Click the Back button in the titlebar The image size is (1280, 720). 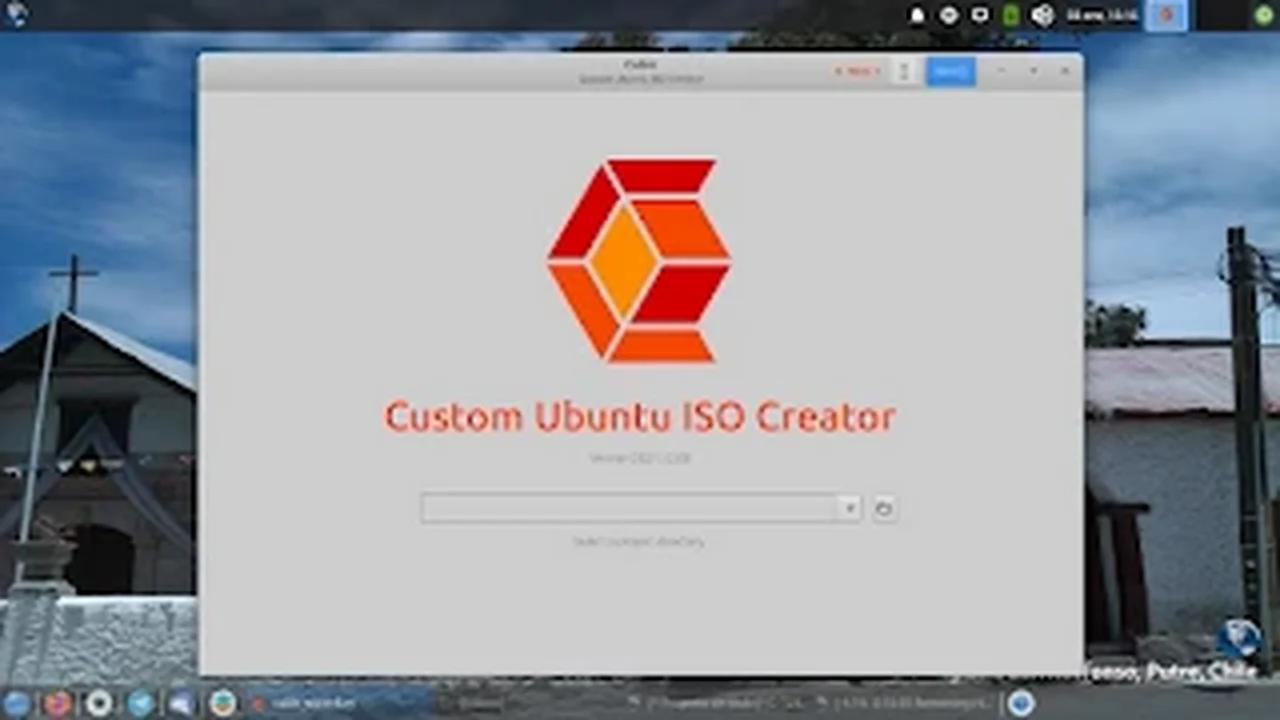click(856, 71)
